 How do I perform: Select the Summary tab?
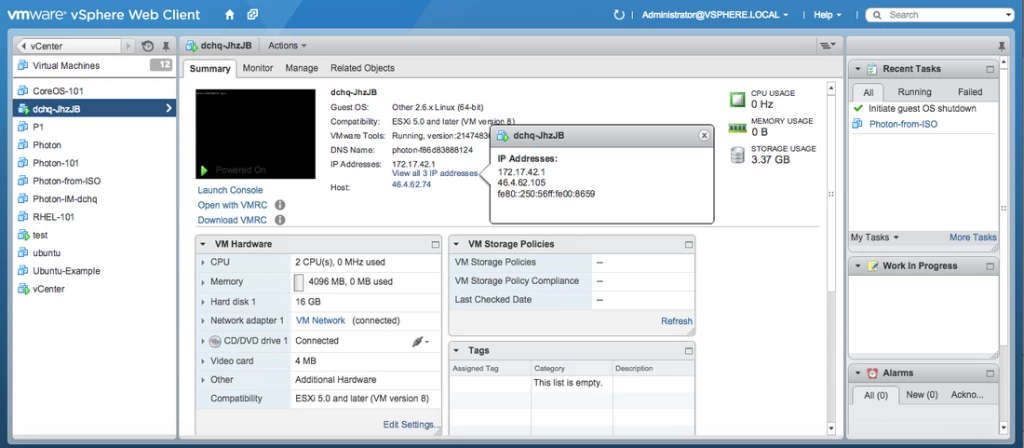[210, 69]
